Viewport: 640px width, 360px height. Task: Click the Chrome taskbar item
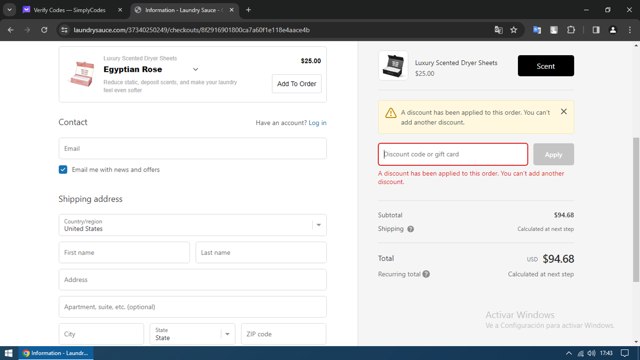[x=56, y=353]
